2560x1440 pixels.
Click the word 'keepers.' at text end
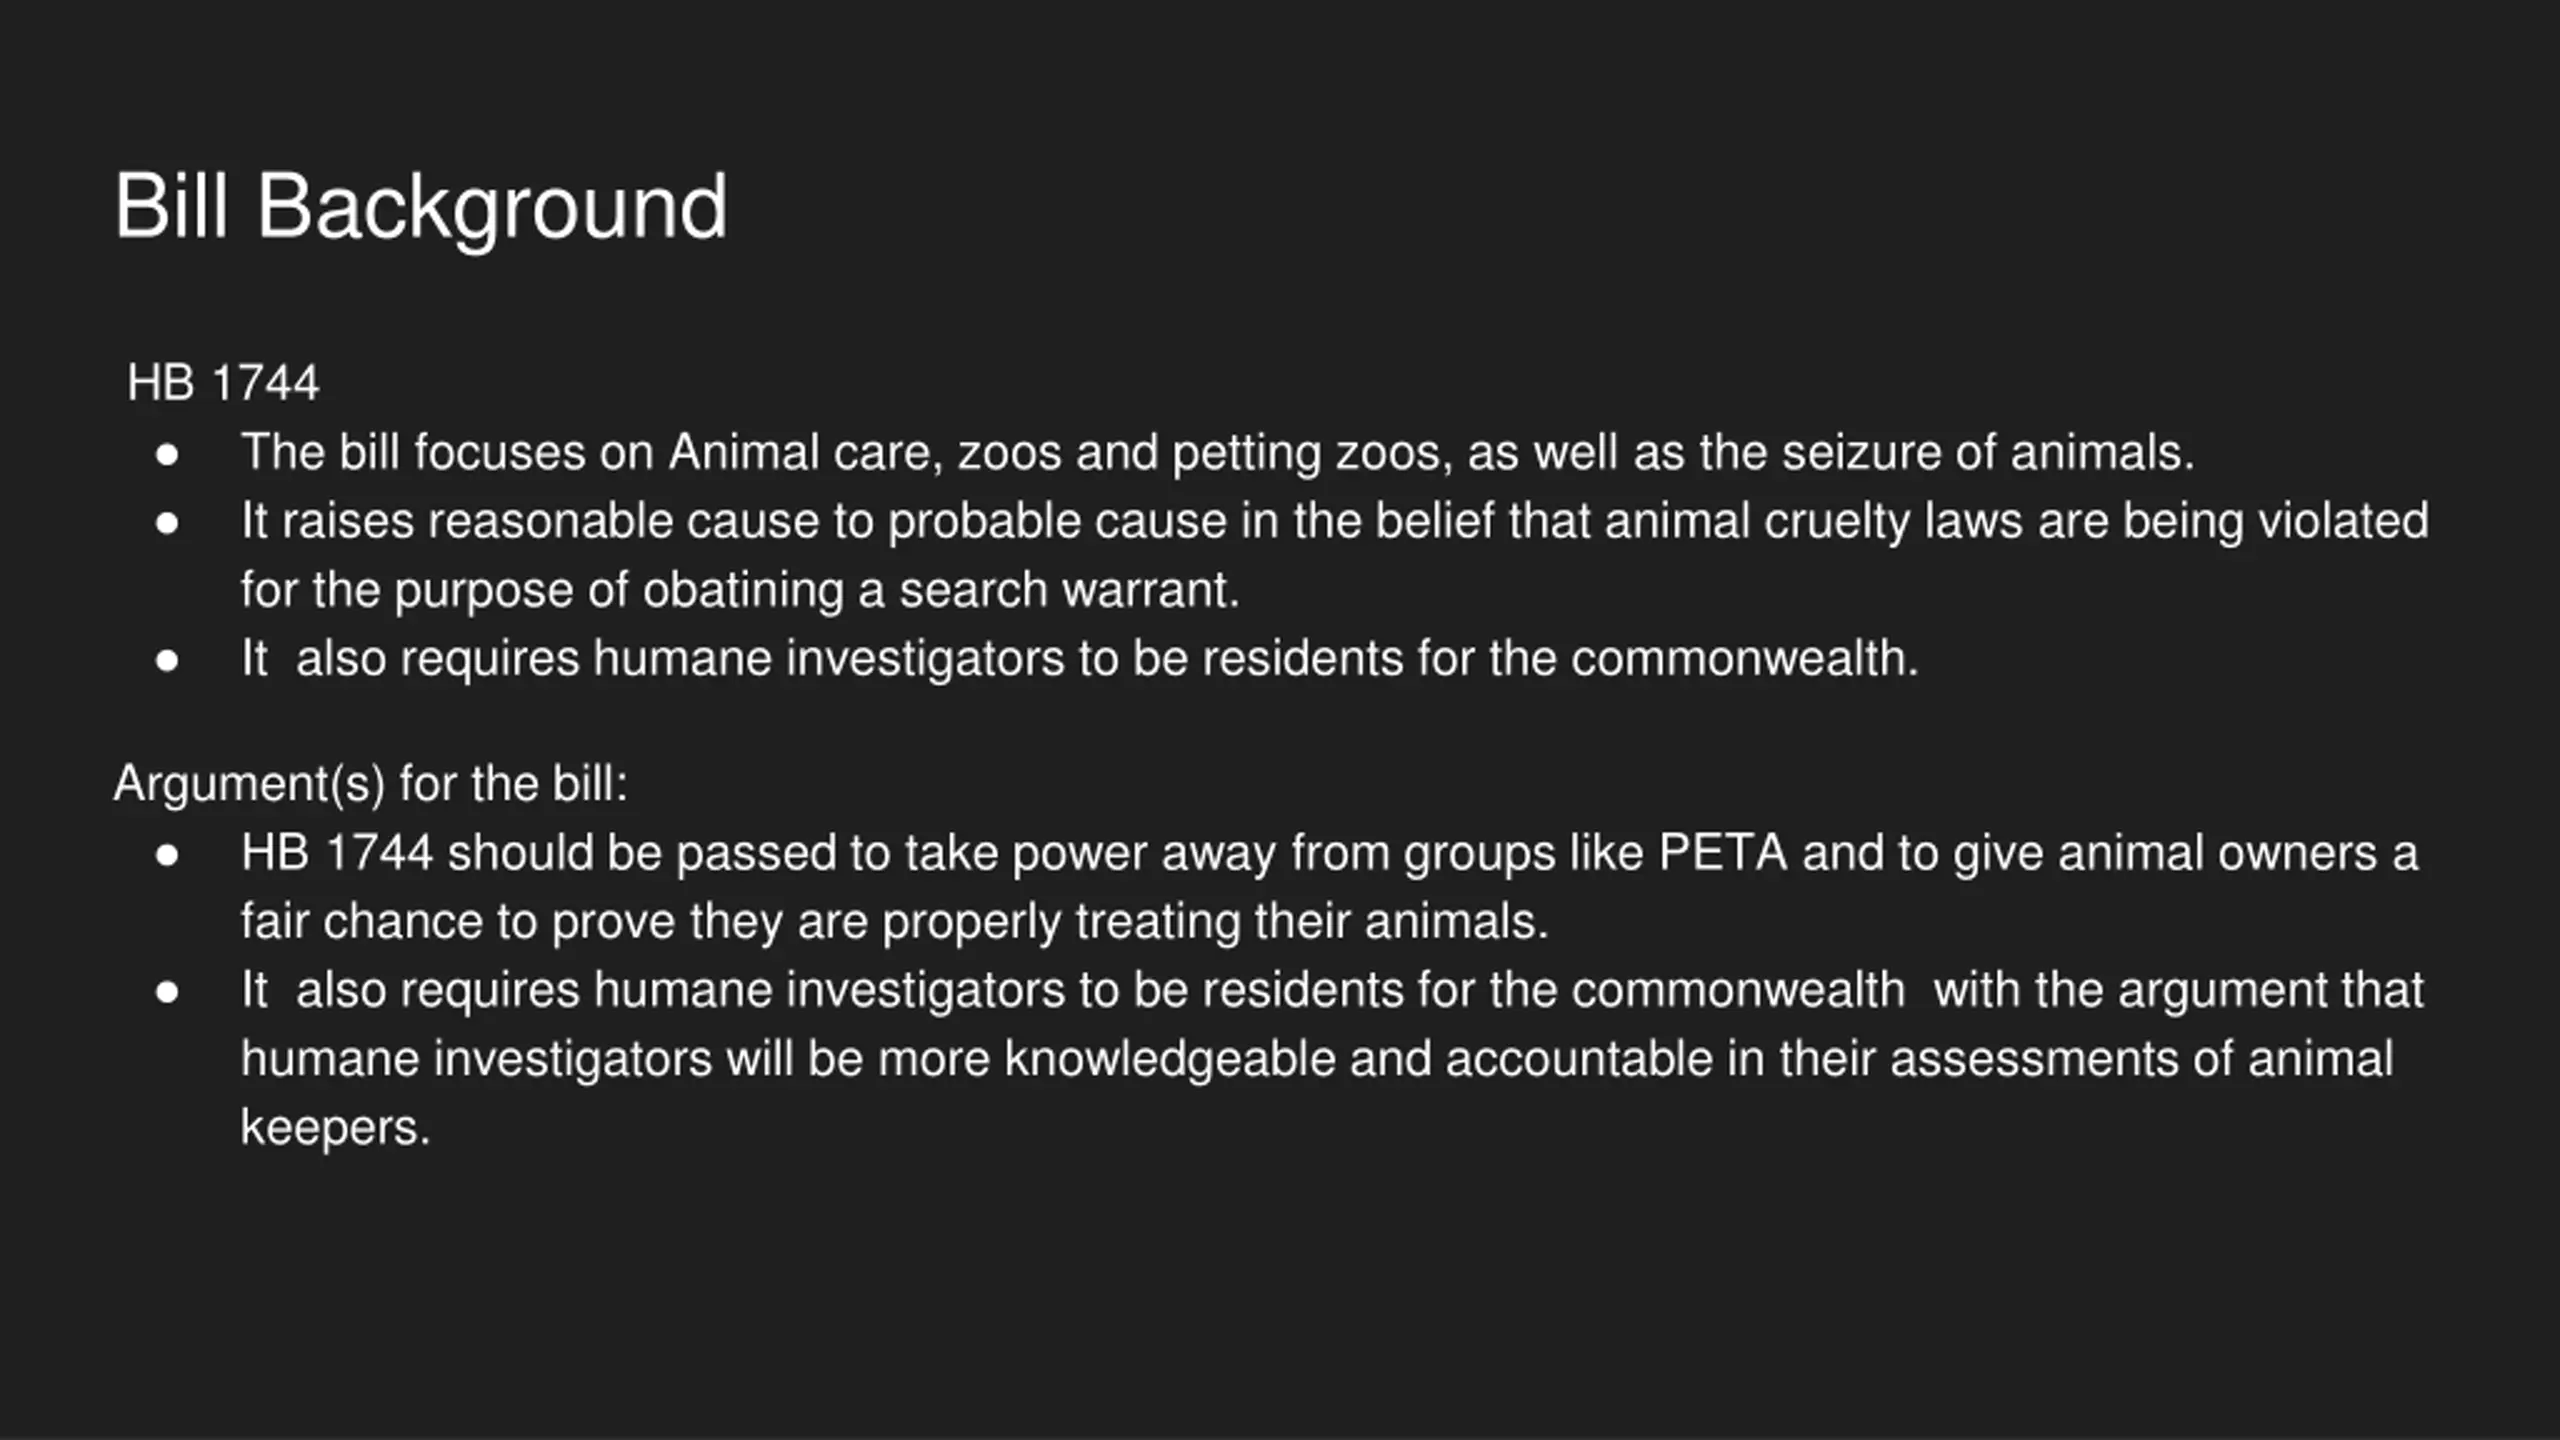coord(335,1128)
